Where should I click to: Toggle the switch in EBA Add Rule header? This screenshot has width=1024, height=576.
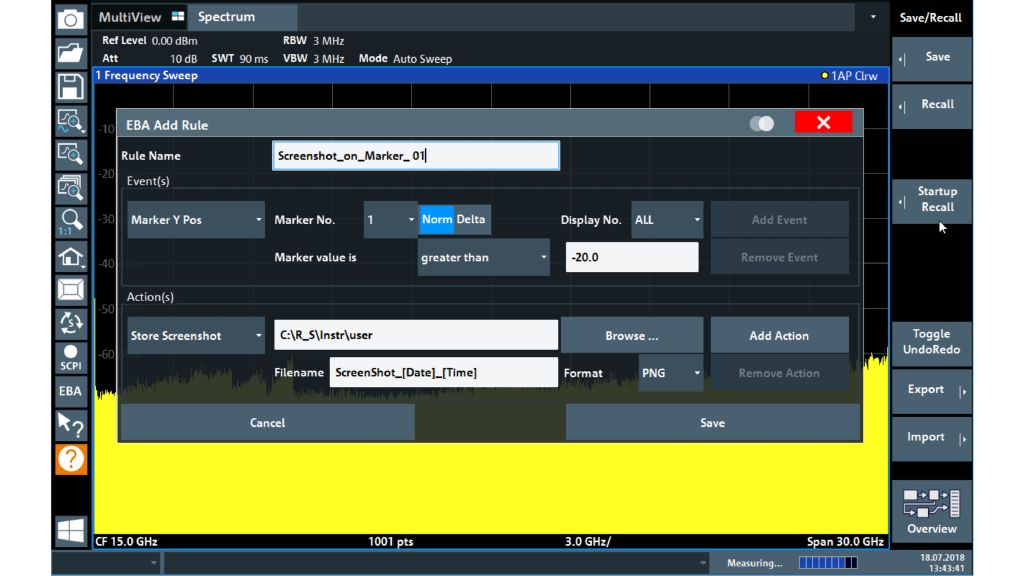pyautogui.click(x=762, y=124)
